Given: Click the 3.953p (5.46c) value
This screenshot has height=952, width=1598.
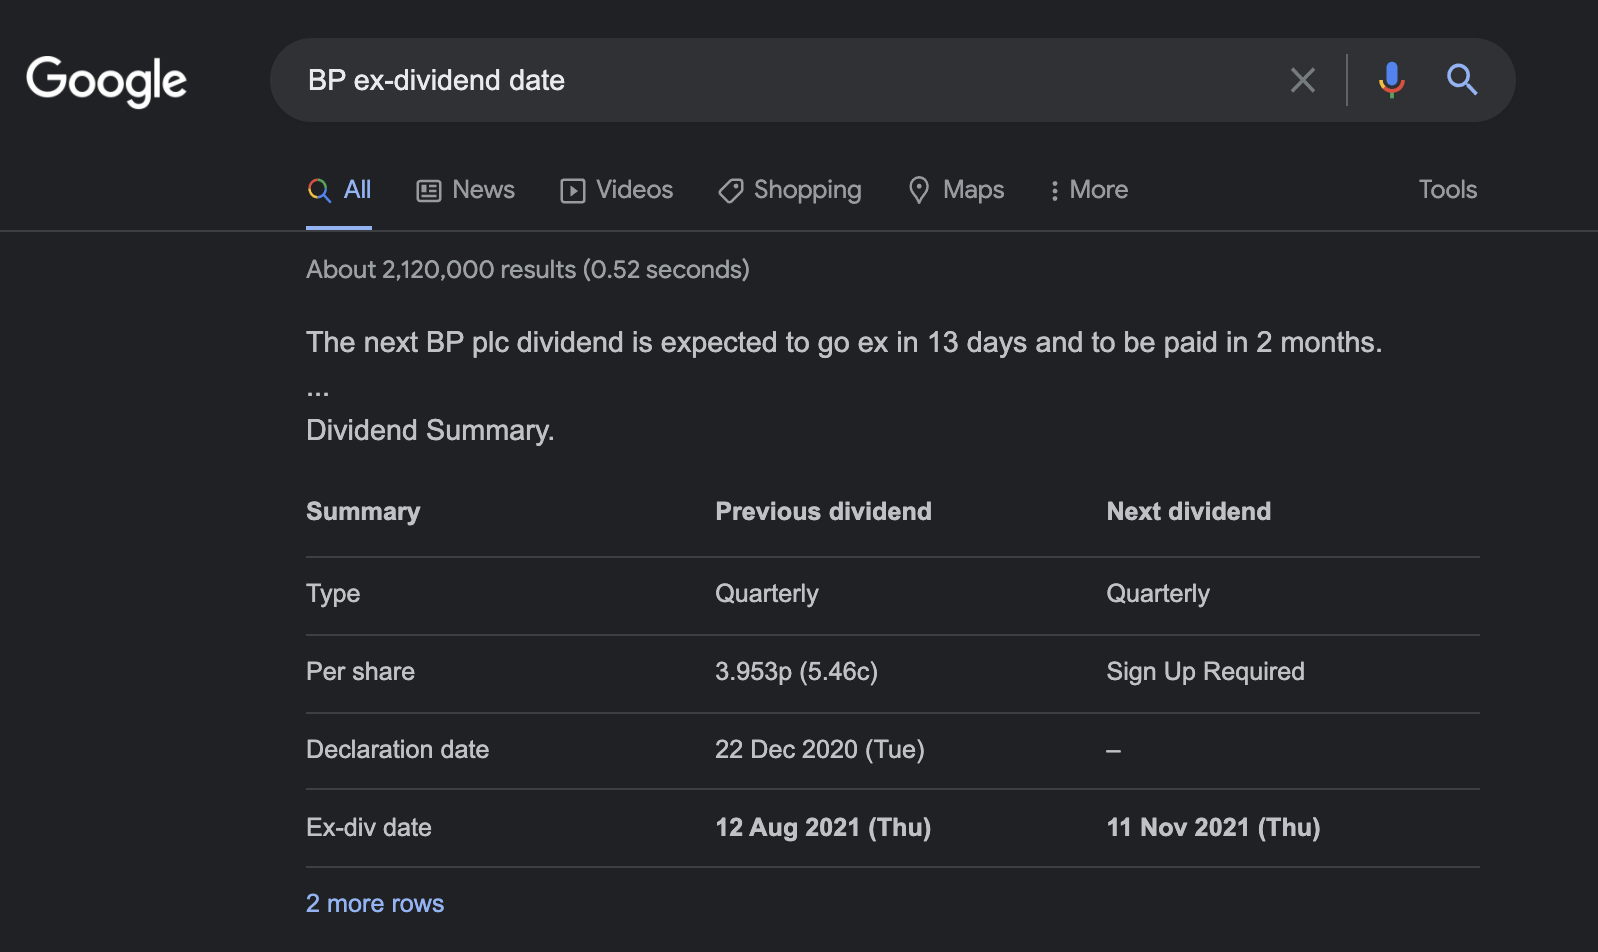Looking at the screenshot, I should [796, 672].
